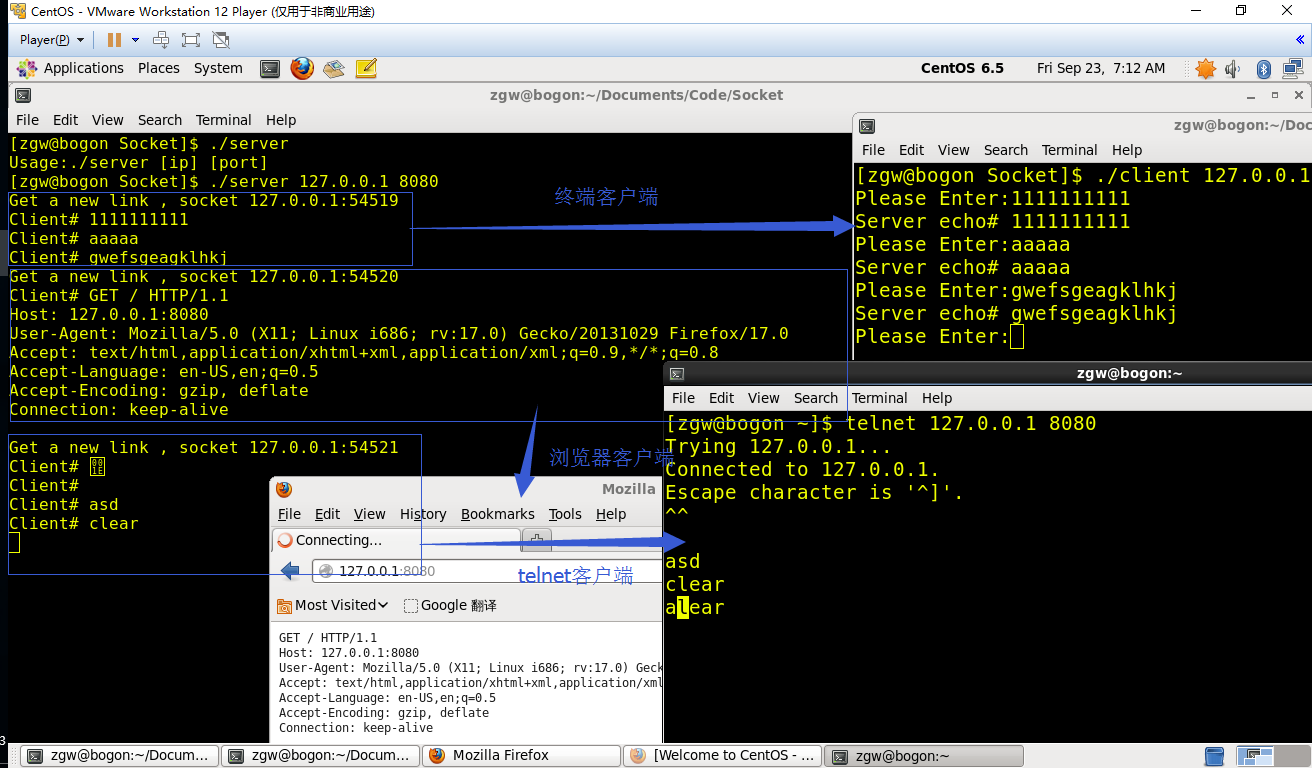Switch to first zgw@bogon:~/Docum... taskbar button
The height and width of the screenshot is (768, 1312).
point(119,756)
